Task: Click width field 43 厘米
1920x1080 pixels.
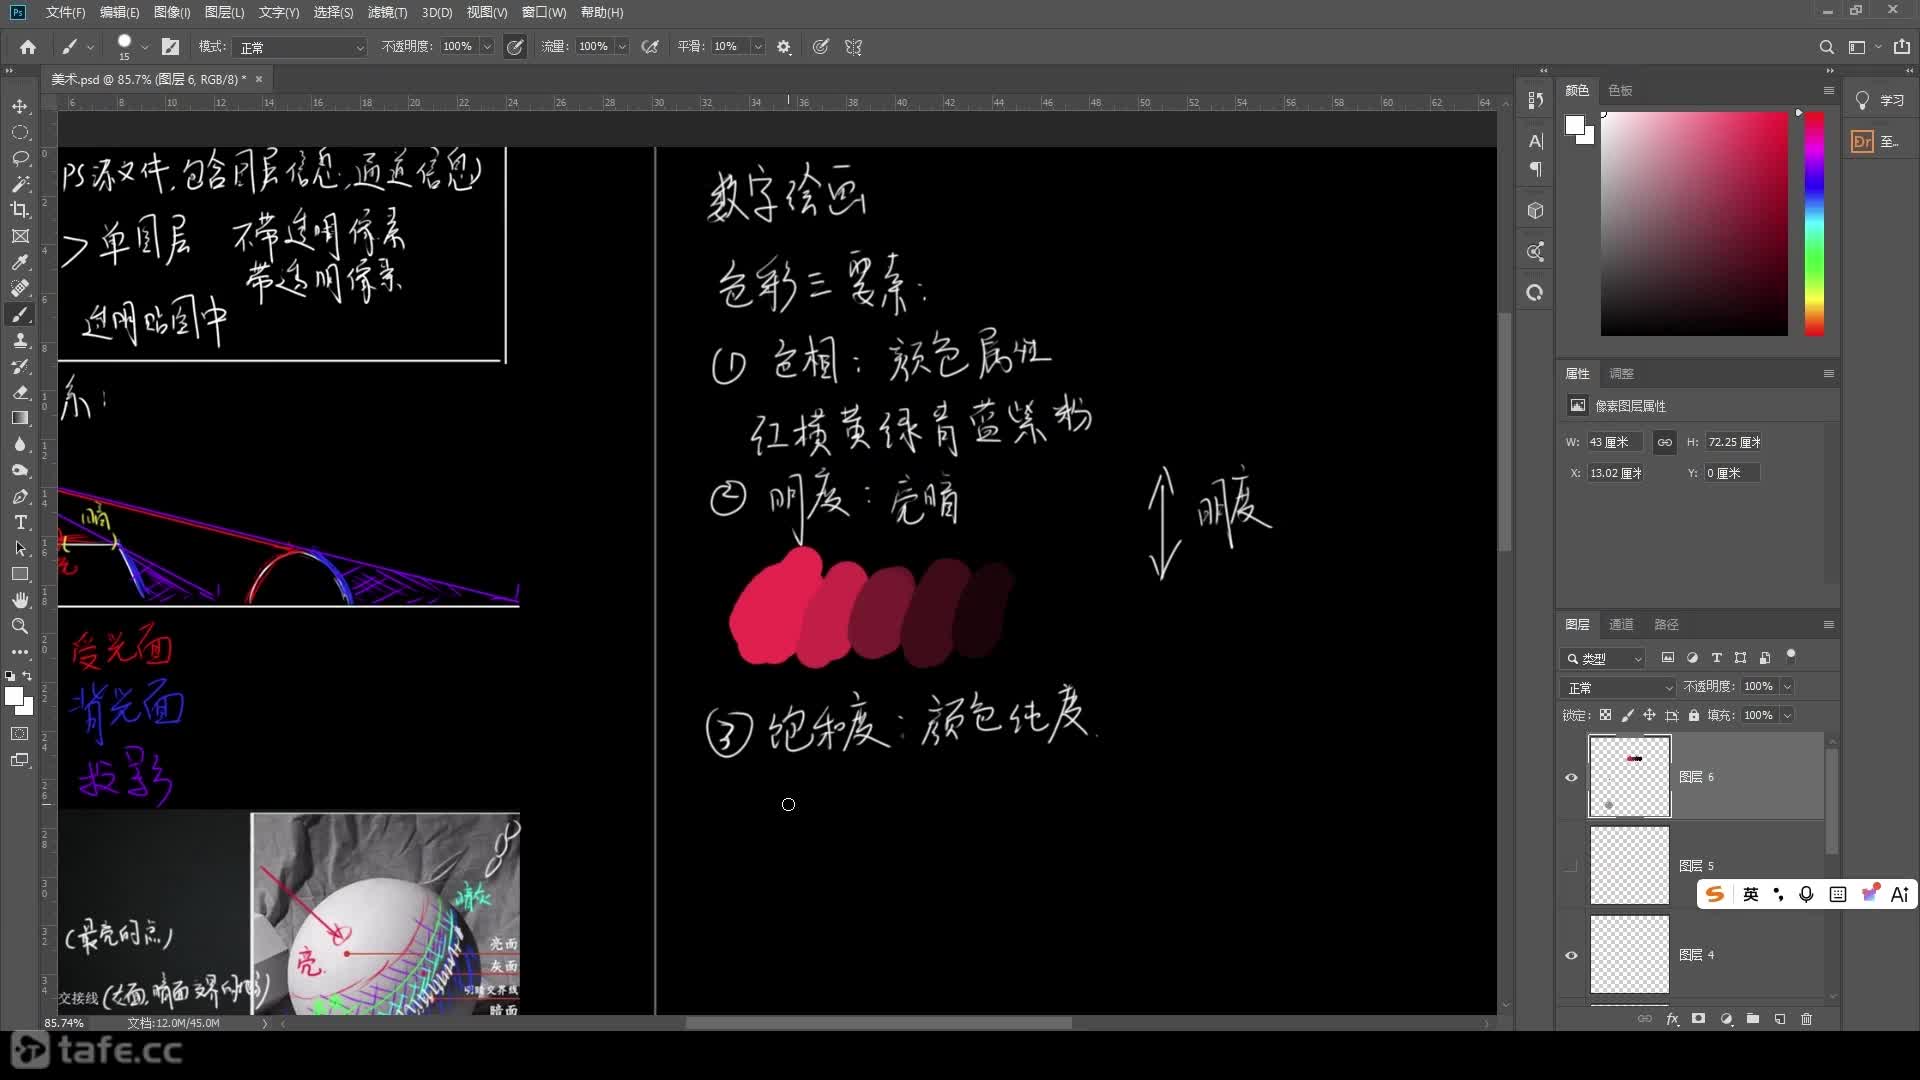Action: tap(1614, 442)
